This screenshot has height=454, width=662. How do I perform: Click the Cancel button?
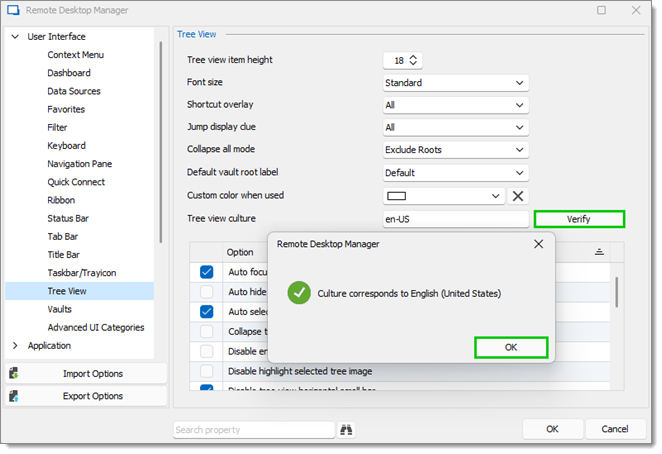point(615,429)
